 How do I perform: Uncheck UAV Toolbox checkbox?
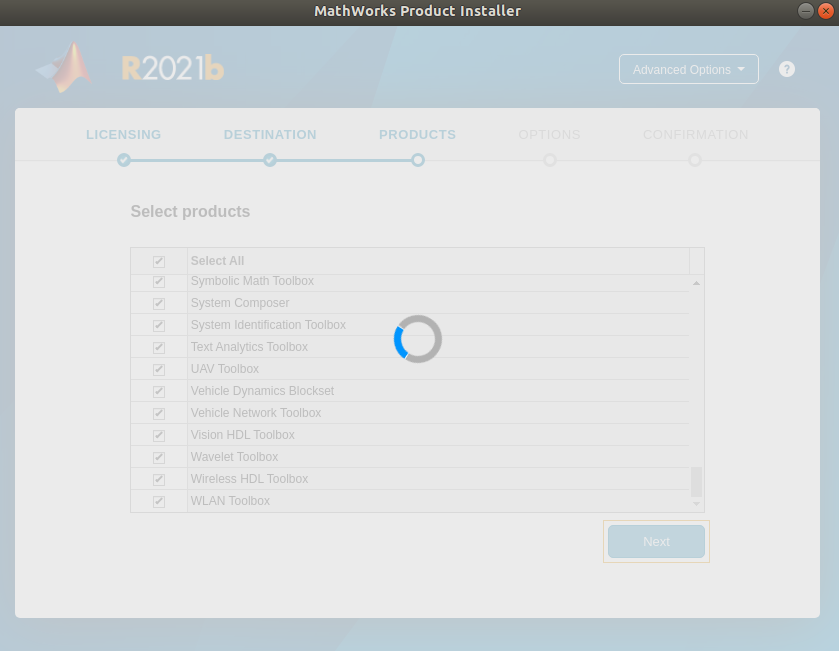159,370
